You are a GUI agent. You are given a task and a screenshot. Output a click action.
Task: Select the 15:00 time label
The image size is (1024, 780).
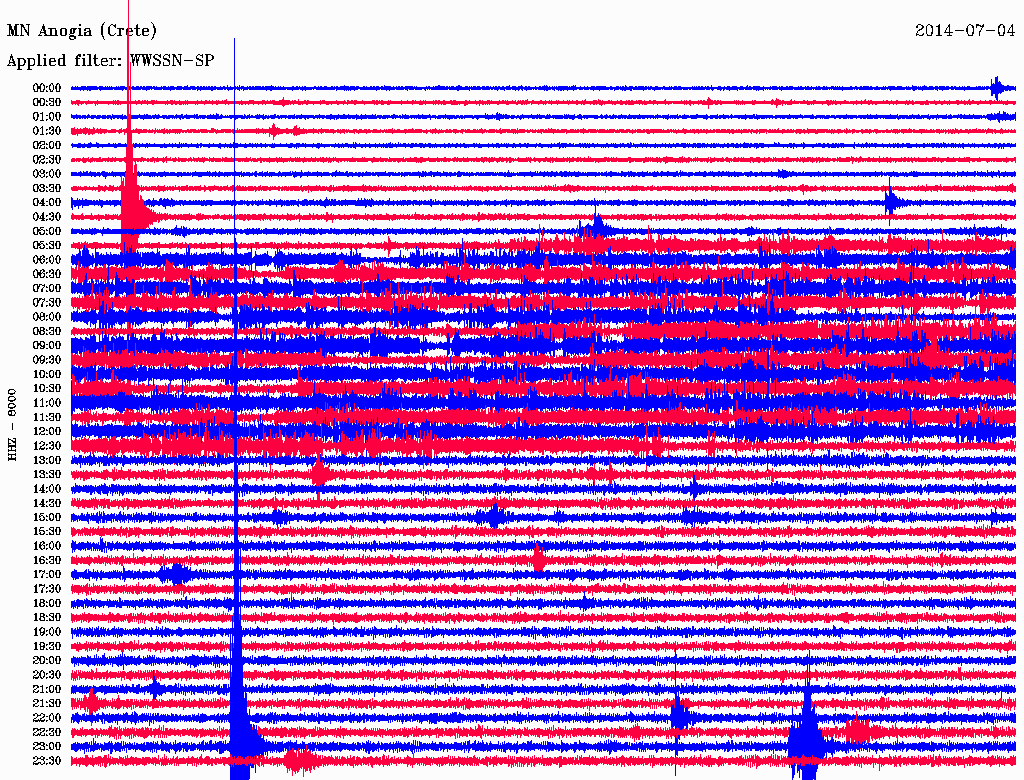pos(47,517)
